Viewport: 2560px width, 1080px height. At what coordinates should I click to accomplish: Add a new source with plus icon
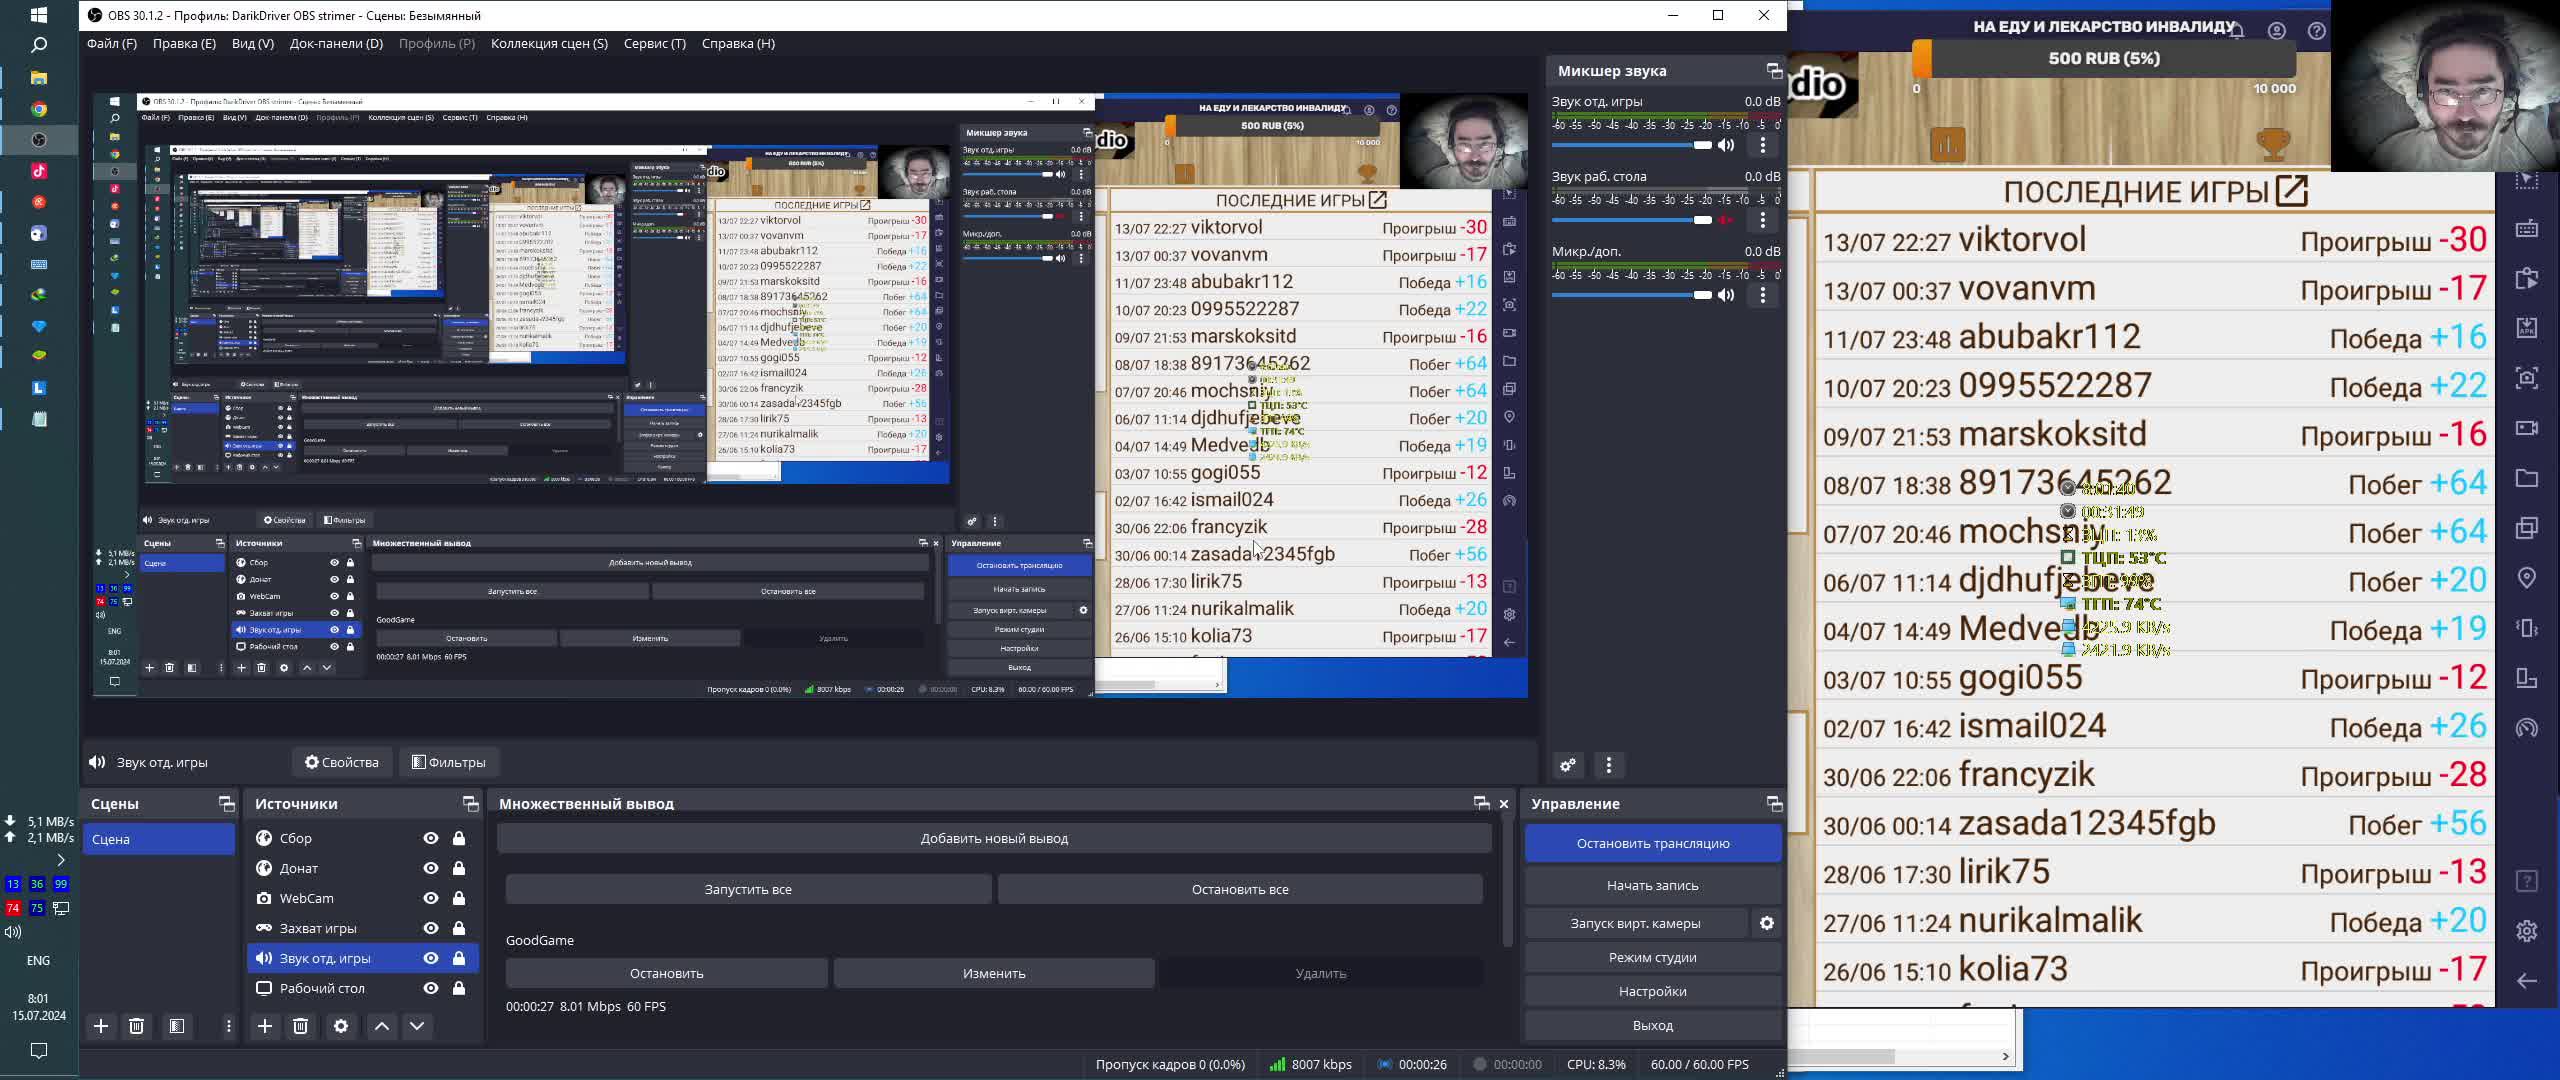[265, 1026]
